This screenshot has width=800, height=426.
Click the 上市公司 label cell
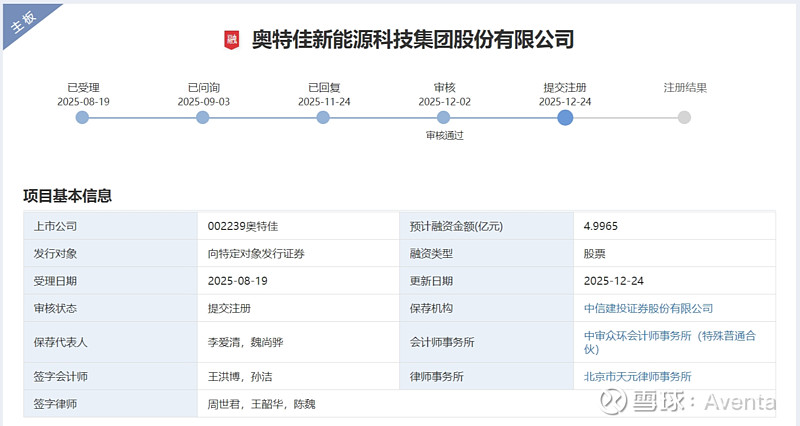coord(111,226)
